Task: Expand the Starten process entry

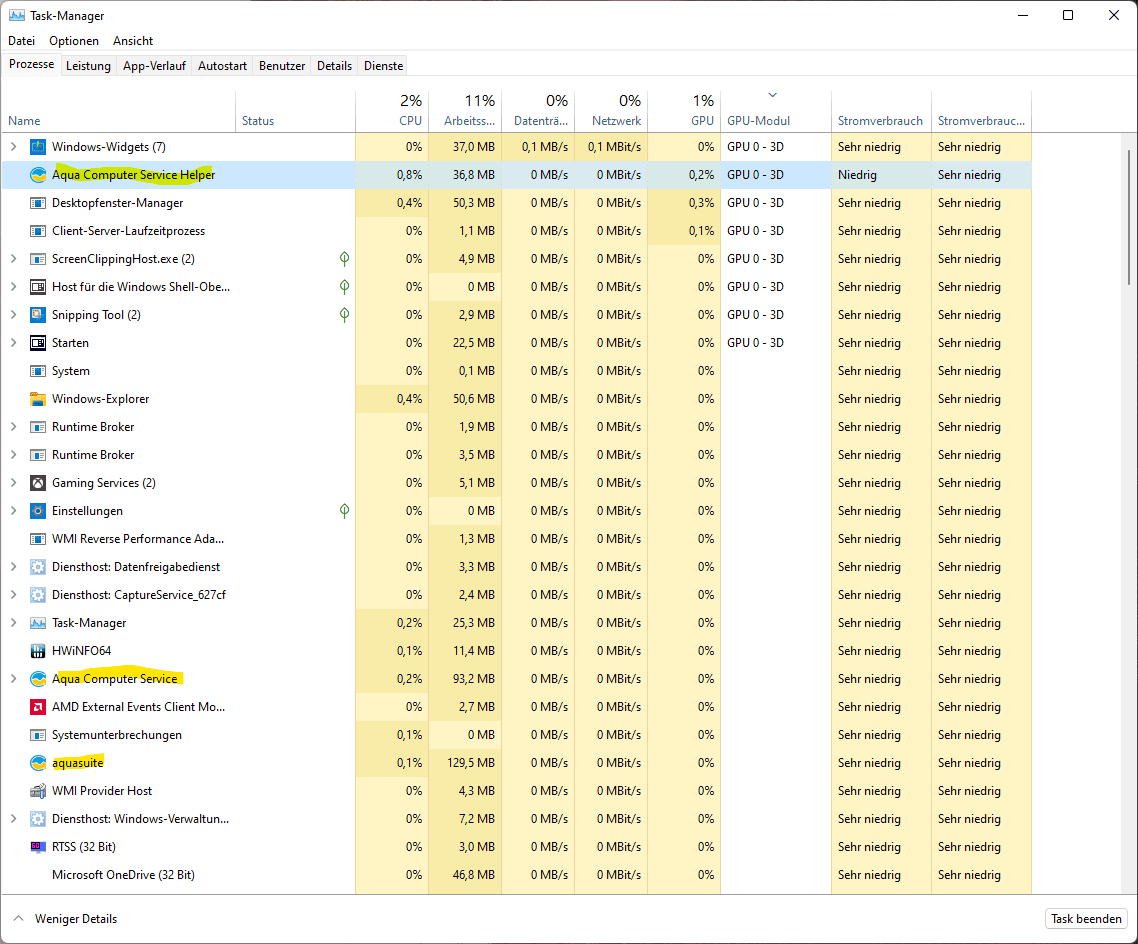Action: (x=14, y=343)
